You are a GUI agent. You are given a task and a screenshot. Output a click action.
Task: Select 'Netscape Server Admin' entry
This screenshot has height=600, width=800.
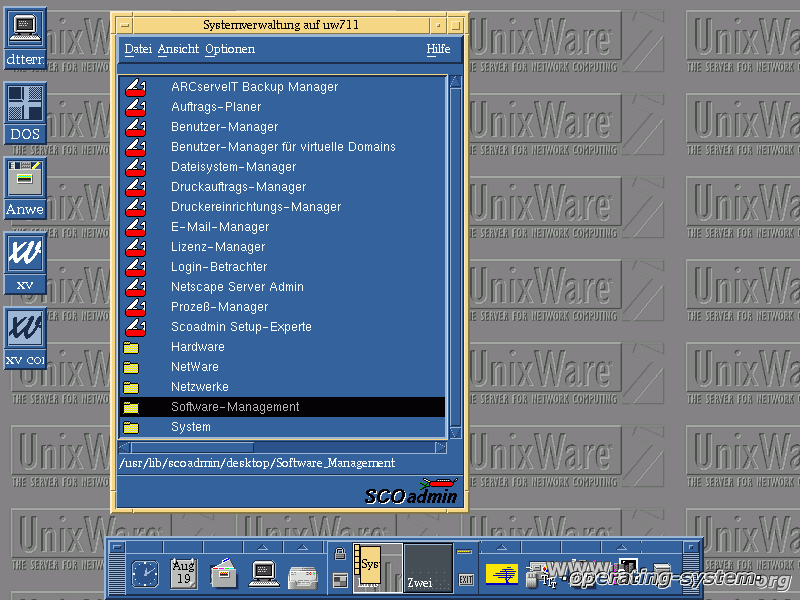[x=282, y=287]
